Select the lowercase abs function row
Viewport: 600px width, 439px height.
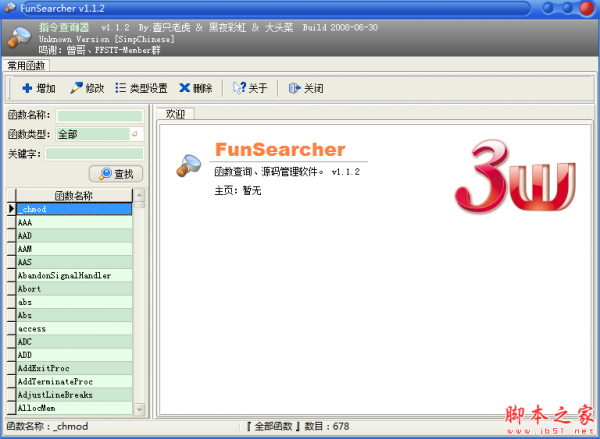[x=74, y=302]
